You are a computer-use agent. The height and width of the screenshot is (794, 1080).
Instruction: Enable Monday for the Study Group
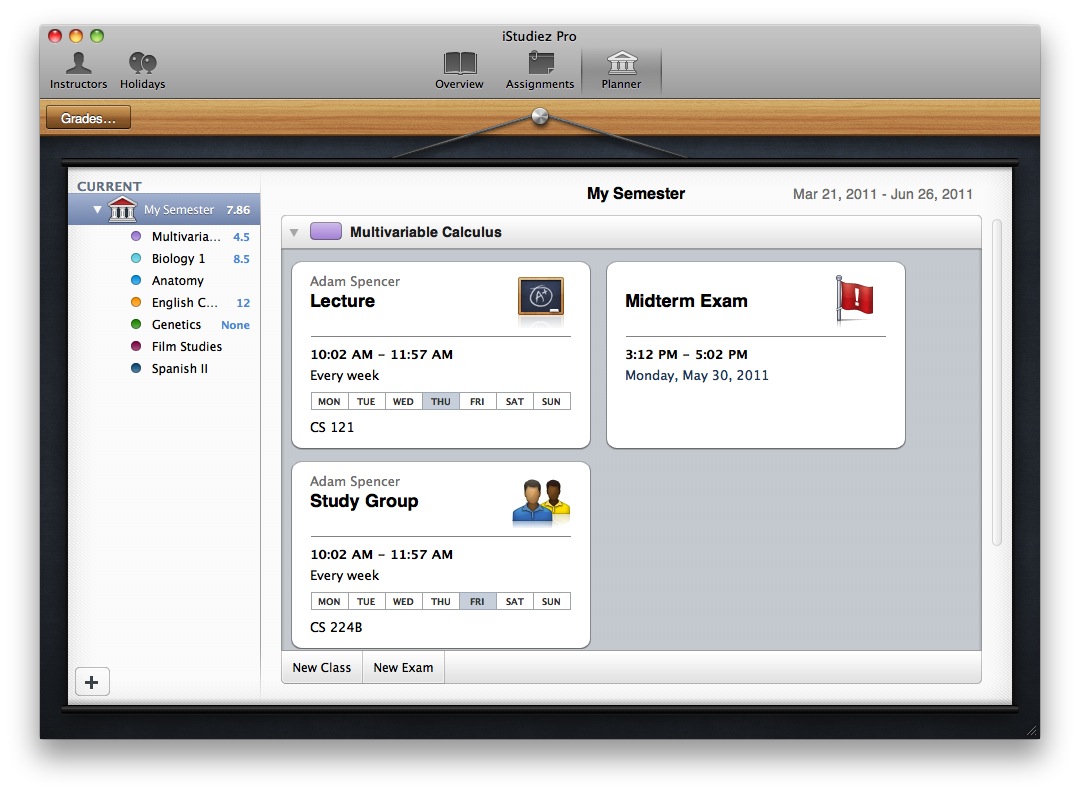pos(328,601)
